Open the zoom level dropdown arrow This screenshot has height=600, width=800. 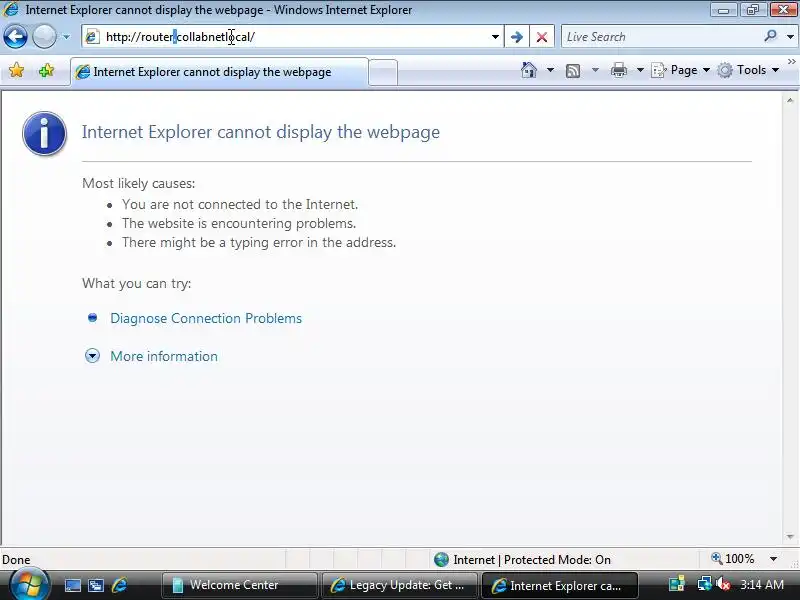773,559
